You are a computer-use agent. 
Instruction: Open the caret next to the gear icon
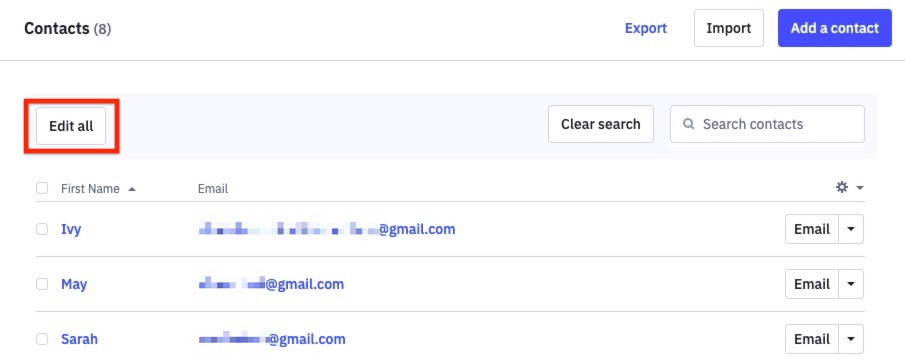(x=860, y=188)
